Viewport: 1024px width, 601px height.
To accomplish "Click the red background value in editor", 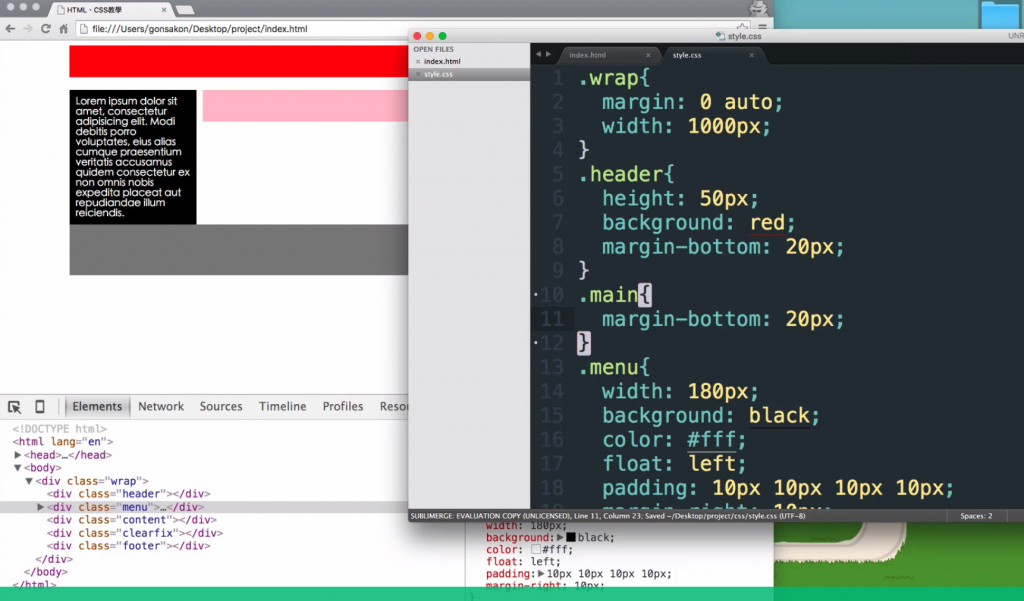I will (767, 223).
